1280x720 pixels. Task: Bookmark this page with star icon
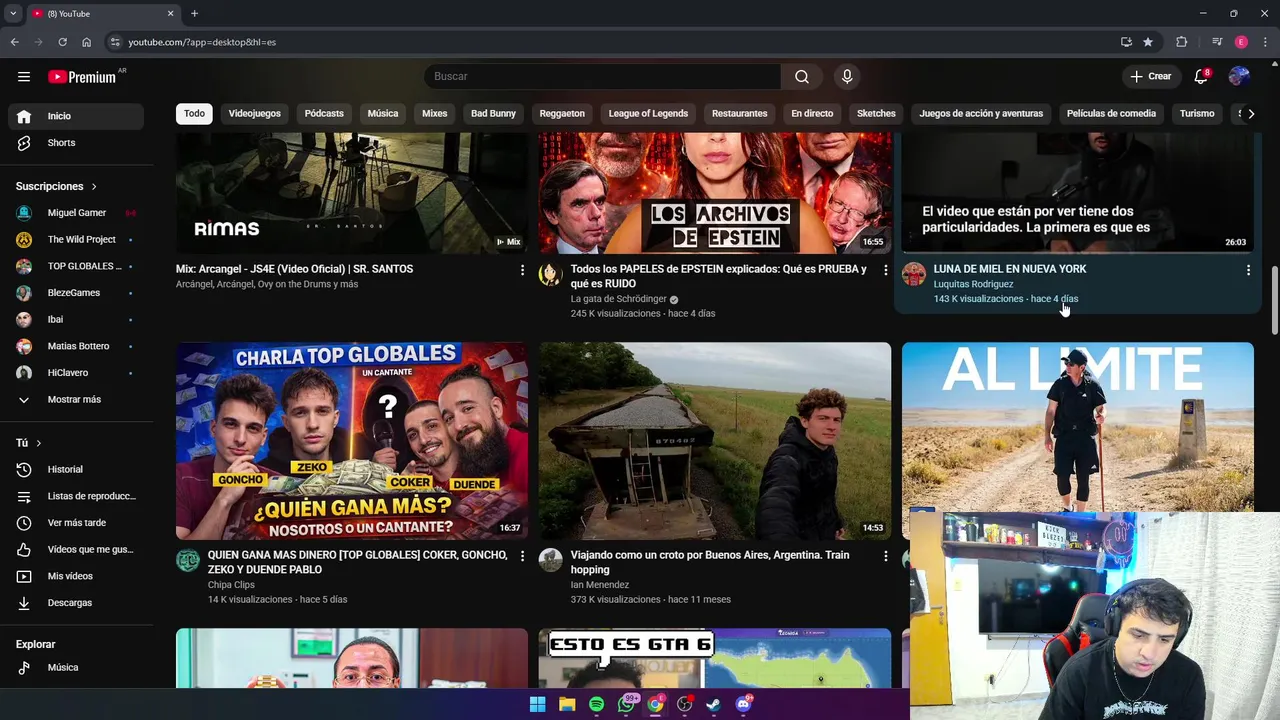click(1148, 42)
